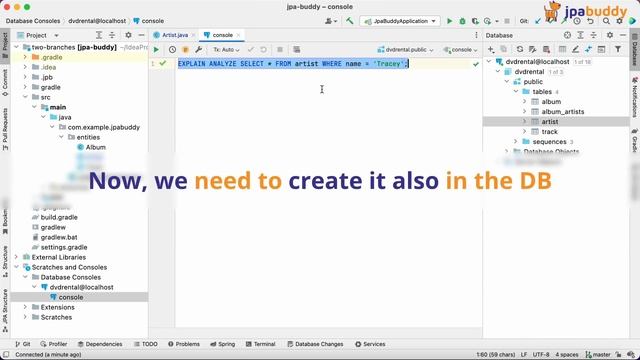Expand the Extensions folder
This screenshot has height=360, width=640.
(x=25, y=307)
